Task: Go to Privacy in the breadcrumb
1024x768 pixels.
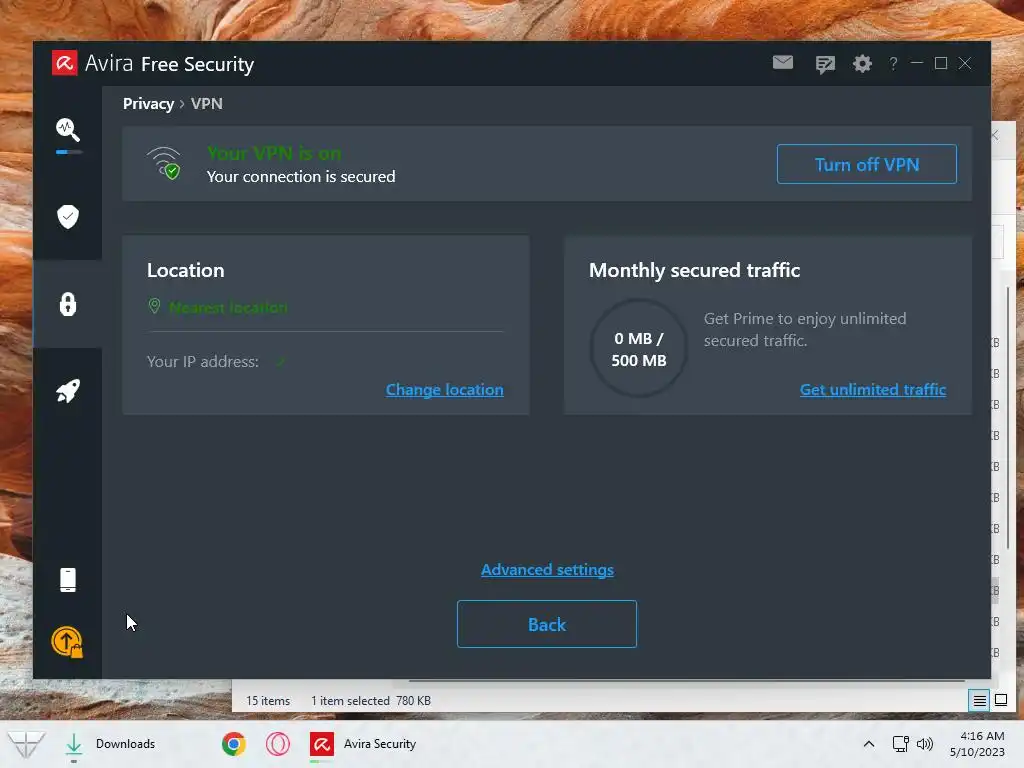Action: (x=148, y=104)
